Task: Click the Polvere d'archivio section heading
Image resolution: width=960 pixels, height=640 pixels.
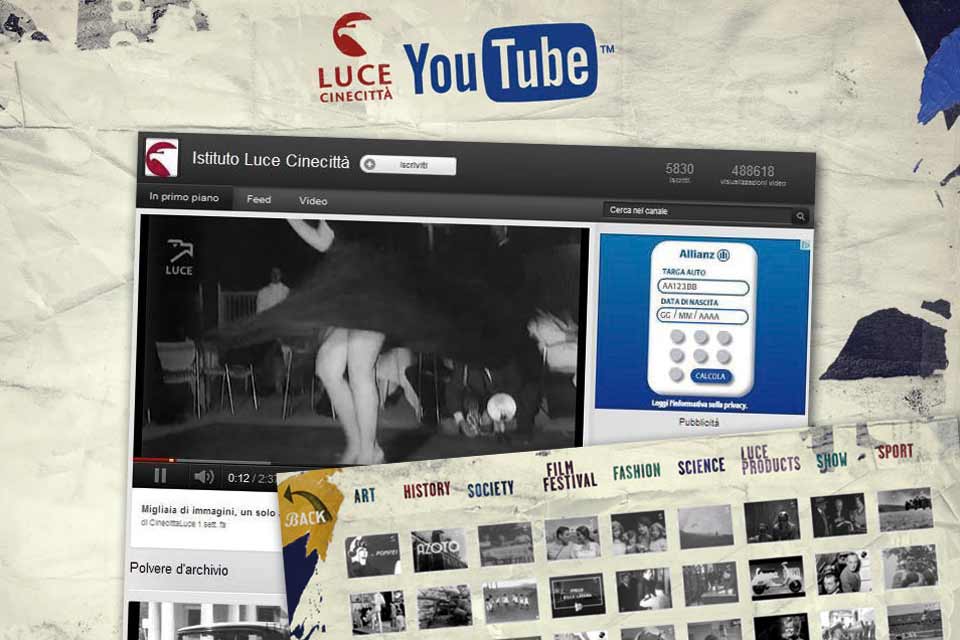Action: click(x=179, y=569)
